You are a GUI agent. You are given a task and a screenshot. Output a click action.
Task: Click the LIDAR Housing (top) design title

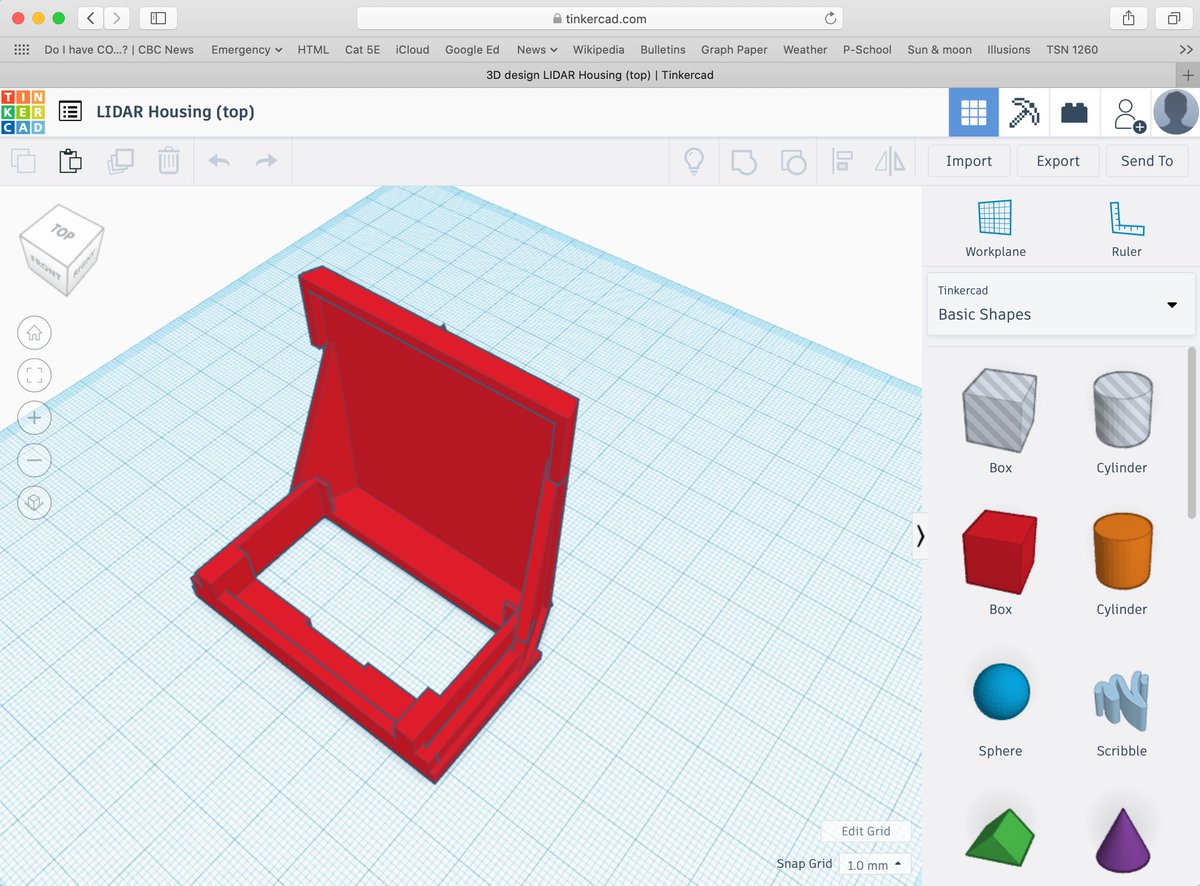coord(176,112)
